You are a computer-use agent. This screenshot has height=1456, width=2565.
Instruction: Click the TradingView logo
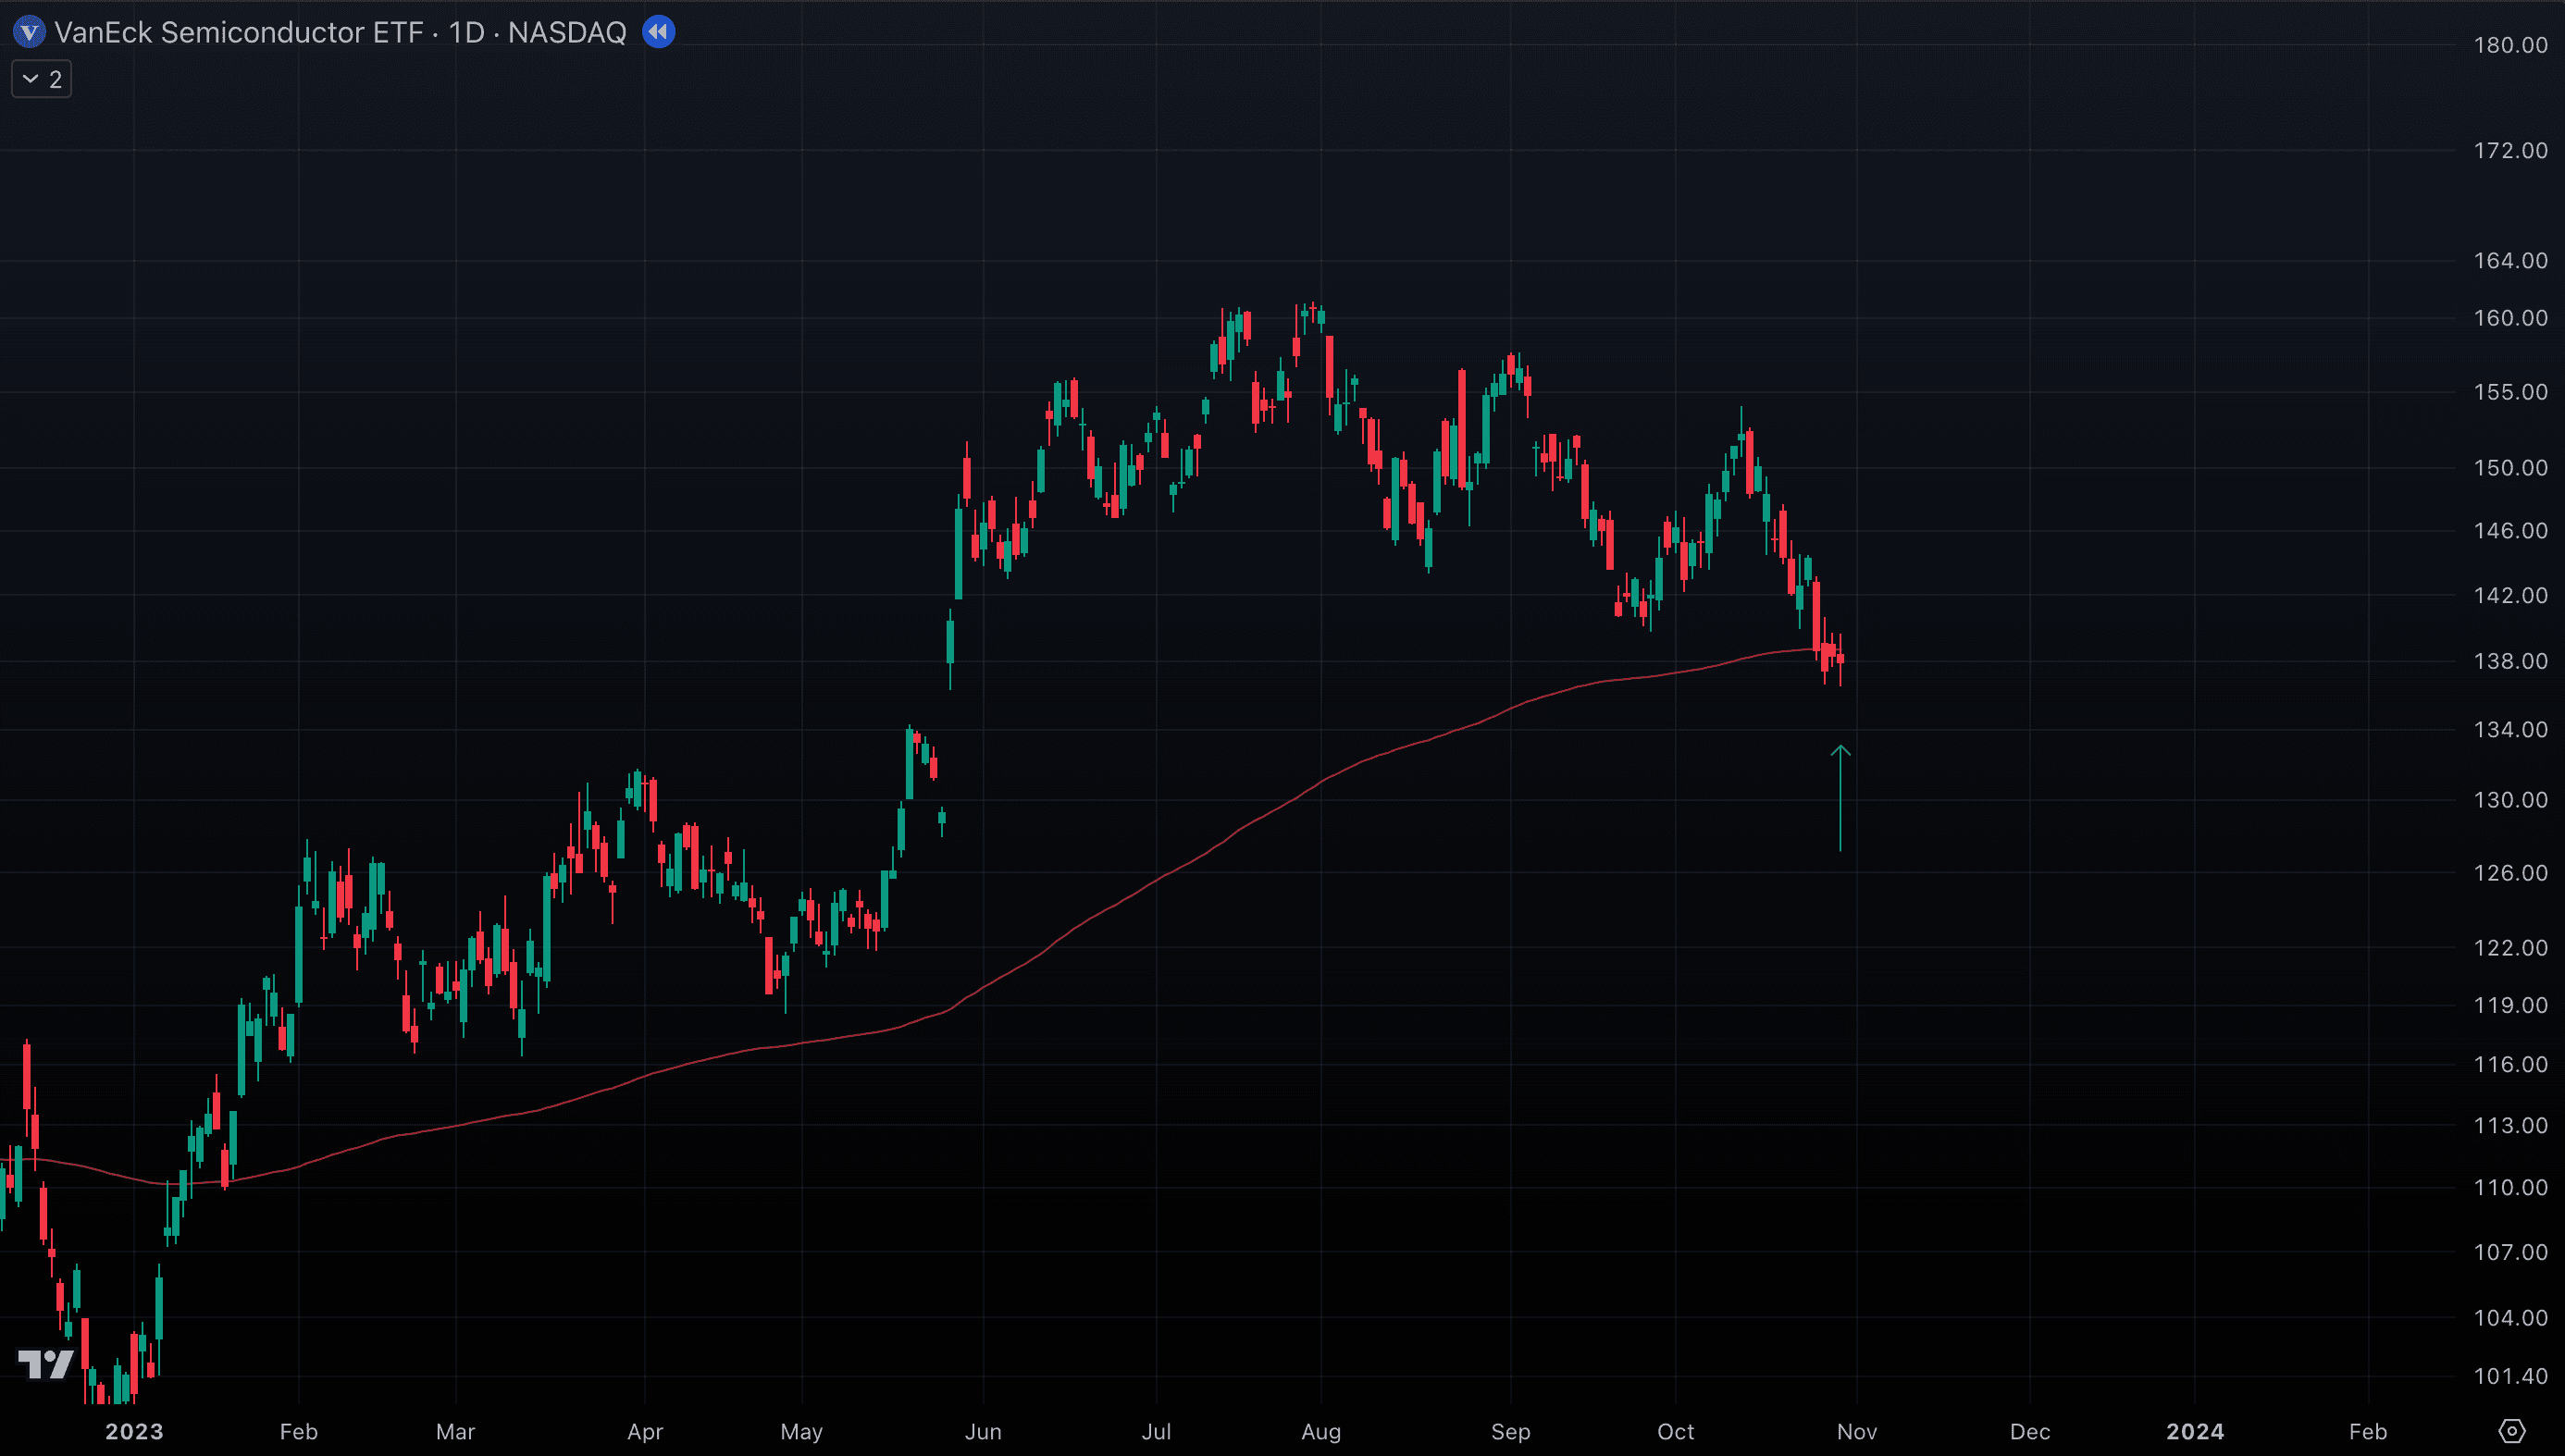(46, 1363)
